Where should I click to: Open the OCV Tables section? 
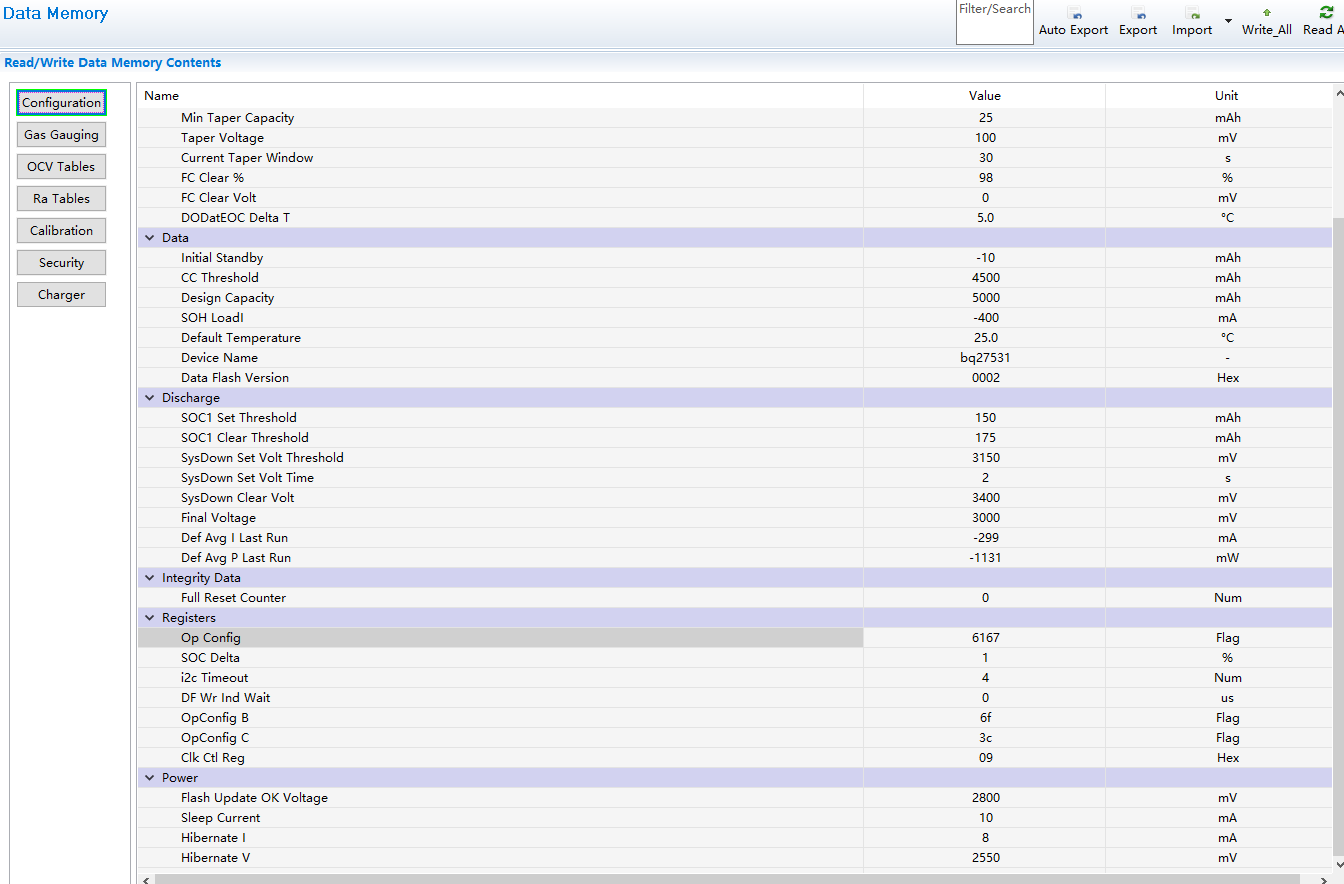[x=62, y=167]
